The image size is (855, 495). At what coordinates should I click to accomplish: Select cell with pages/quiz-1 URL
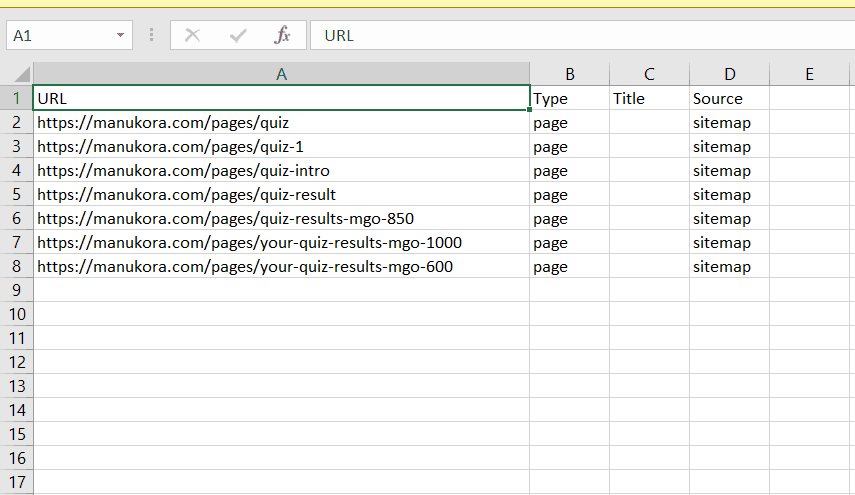[281, 146]
